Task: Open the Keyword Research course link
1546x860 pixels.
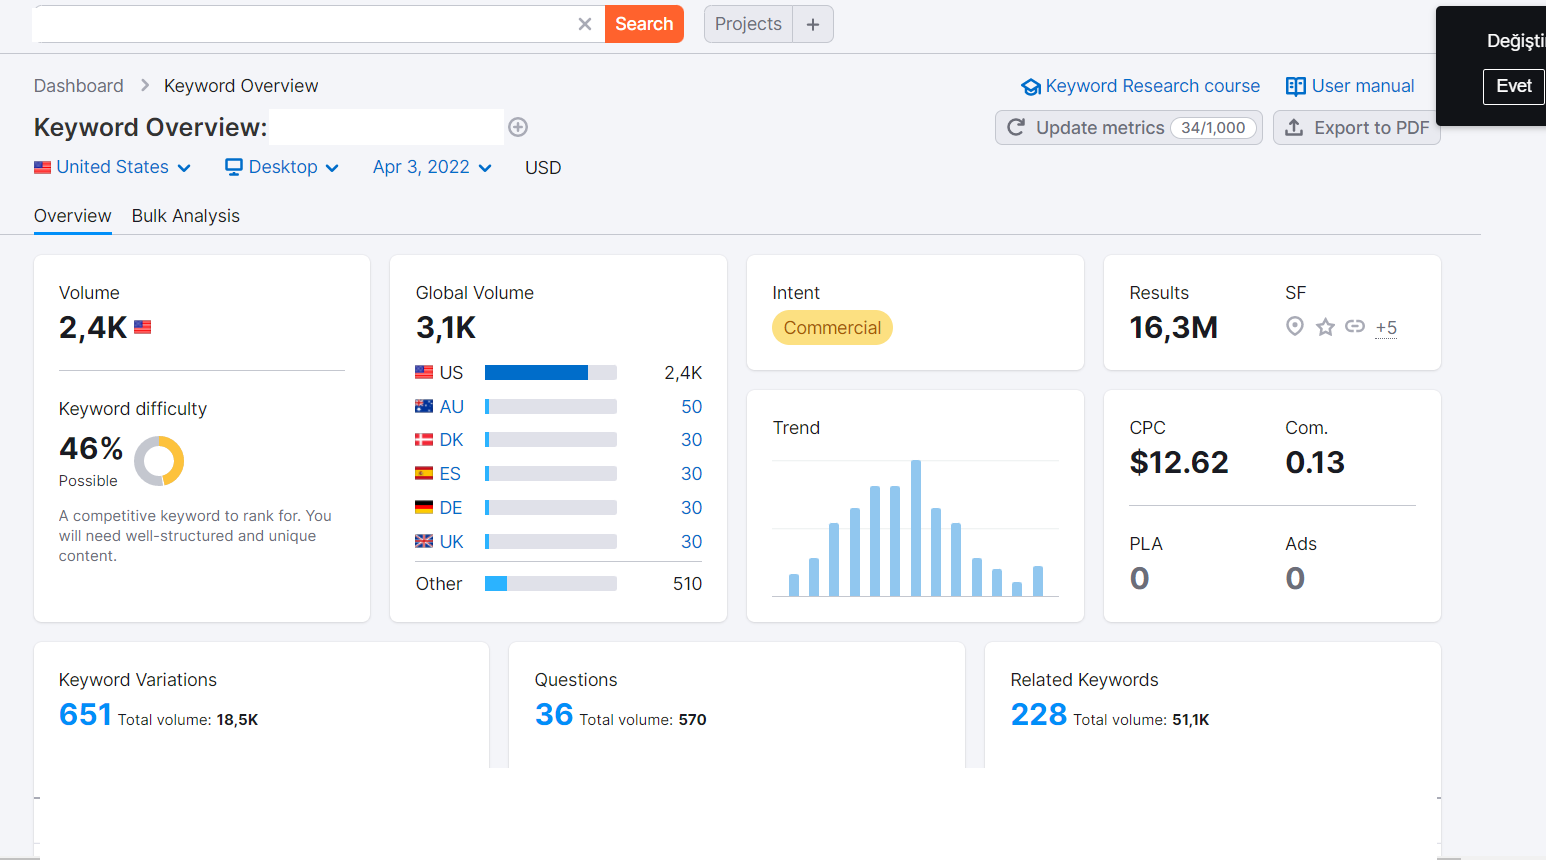Action: tap(1140, 86)
